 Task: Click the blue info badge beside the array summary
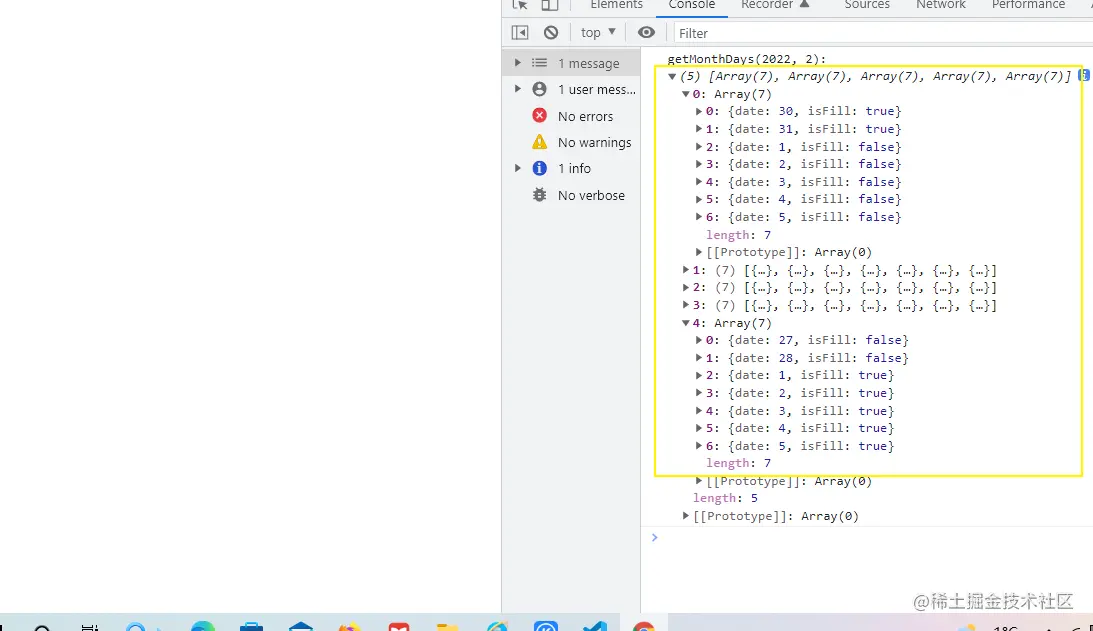pos(1085,75)
